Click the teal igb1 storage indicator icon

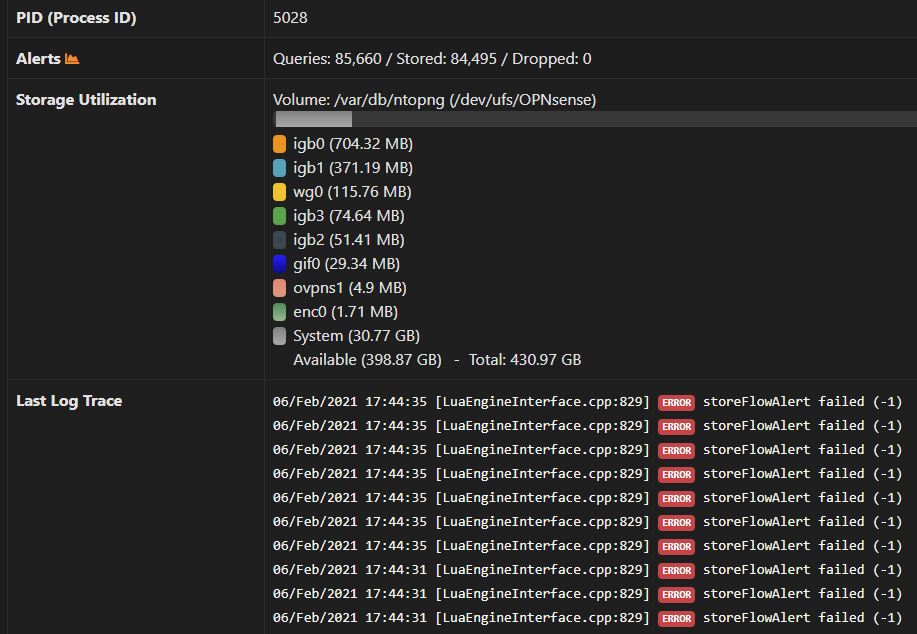tap(279, 167)
